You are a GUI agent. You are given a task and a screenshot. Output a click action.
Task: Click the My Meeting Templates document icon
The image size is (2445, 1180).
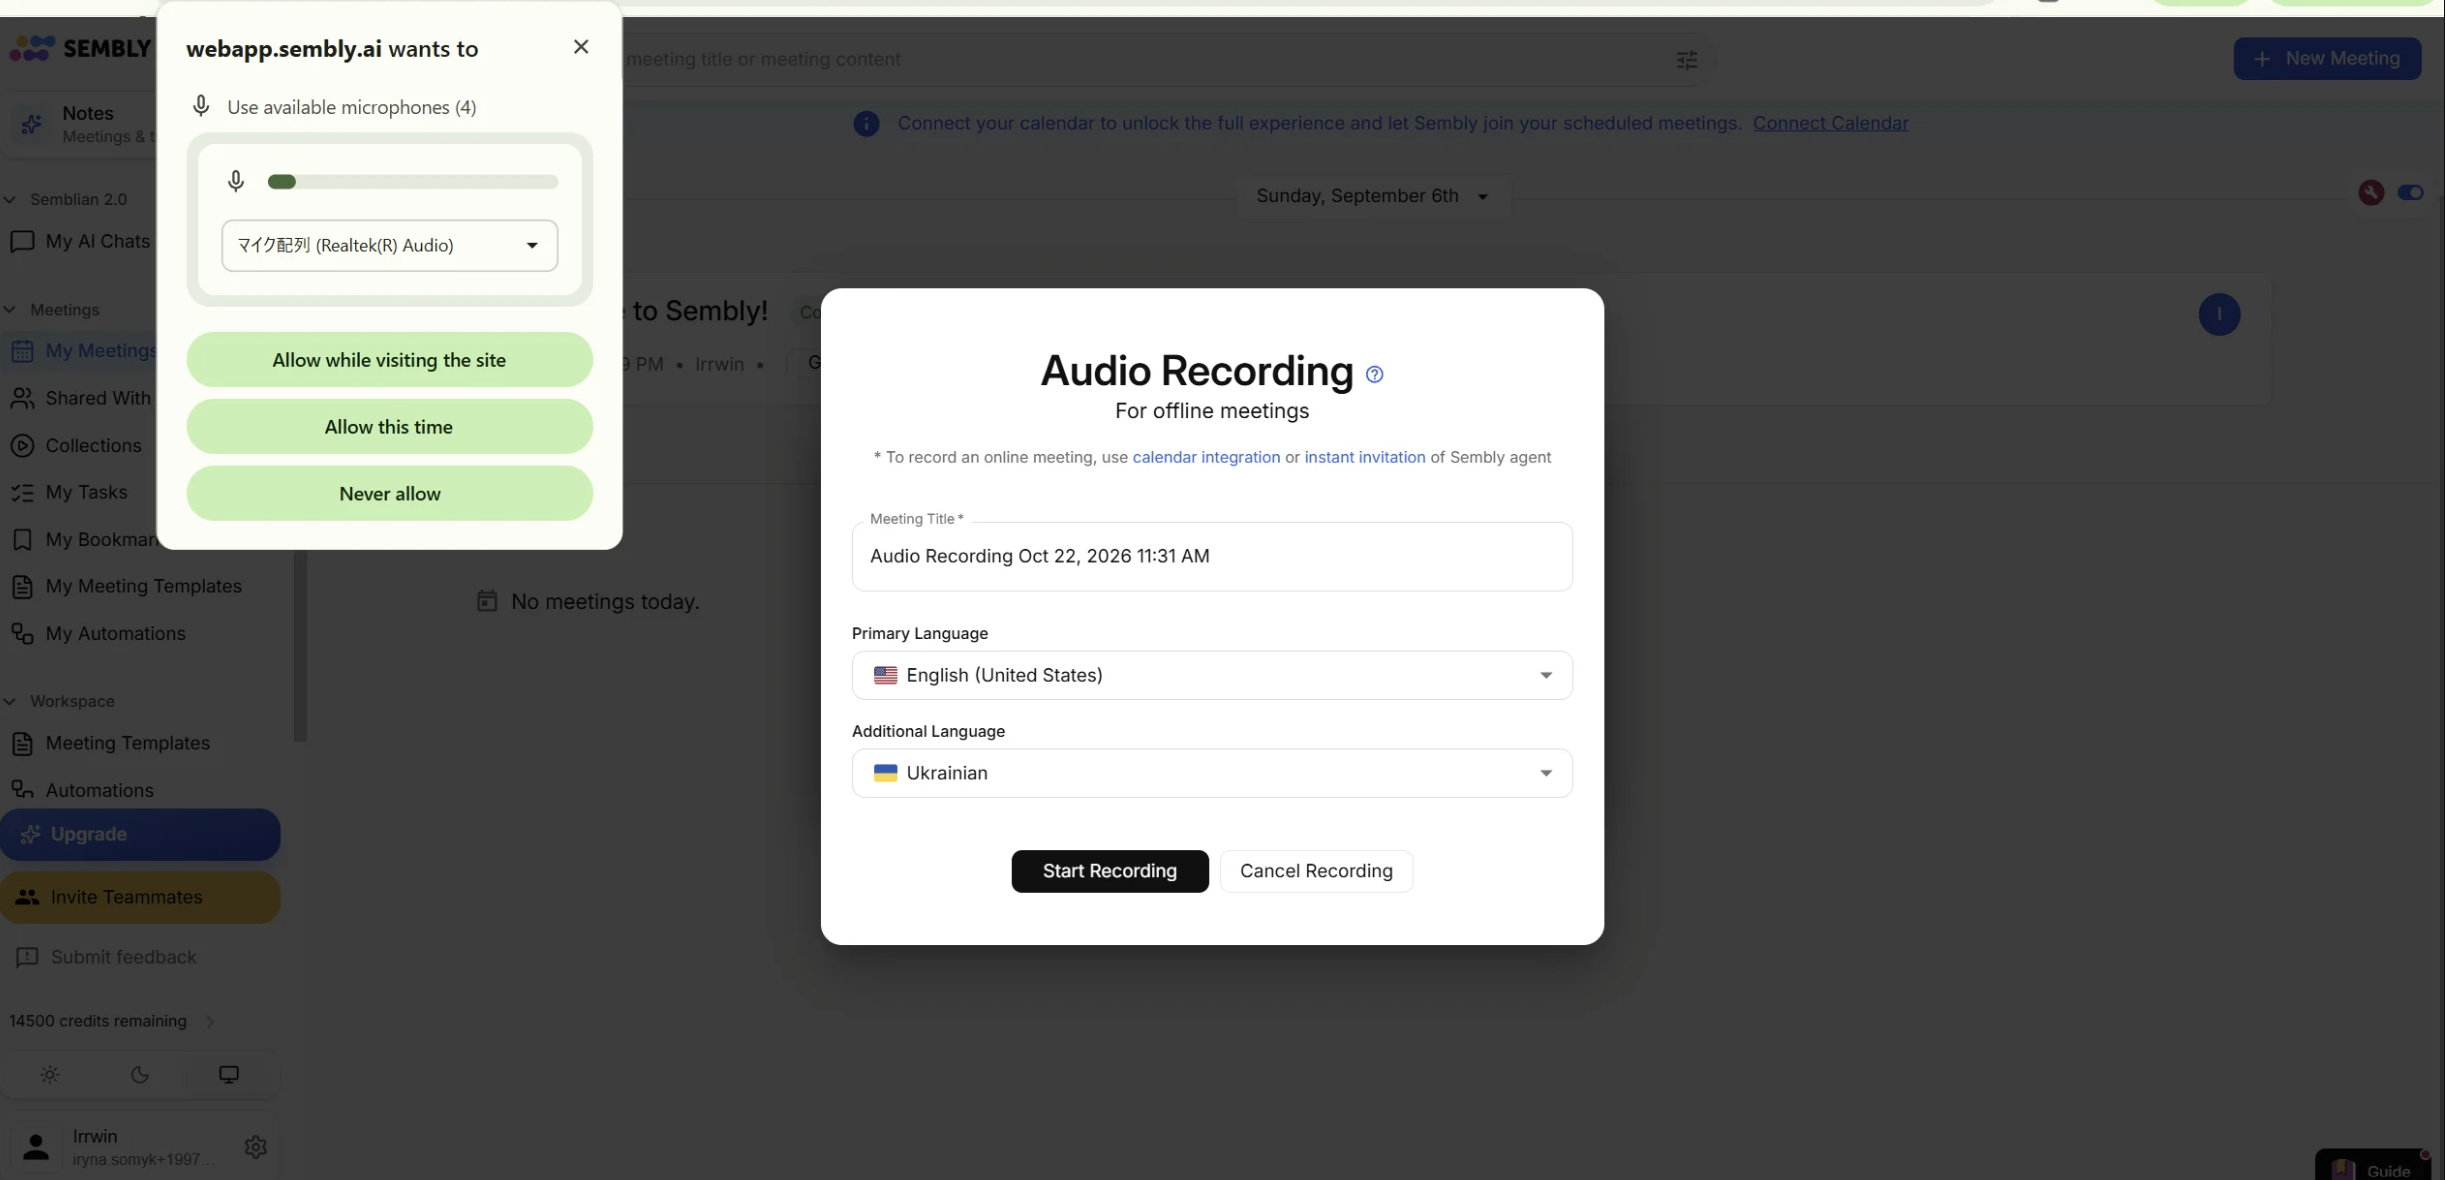click(22, 586)
